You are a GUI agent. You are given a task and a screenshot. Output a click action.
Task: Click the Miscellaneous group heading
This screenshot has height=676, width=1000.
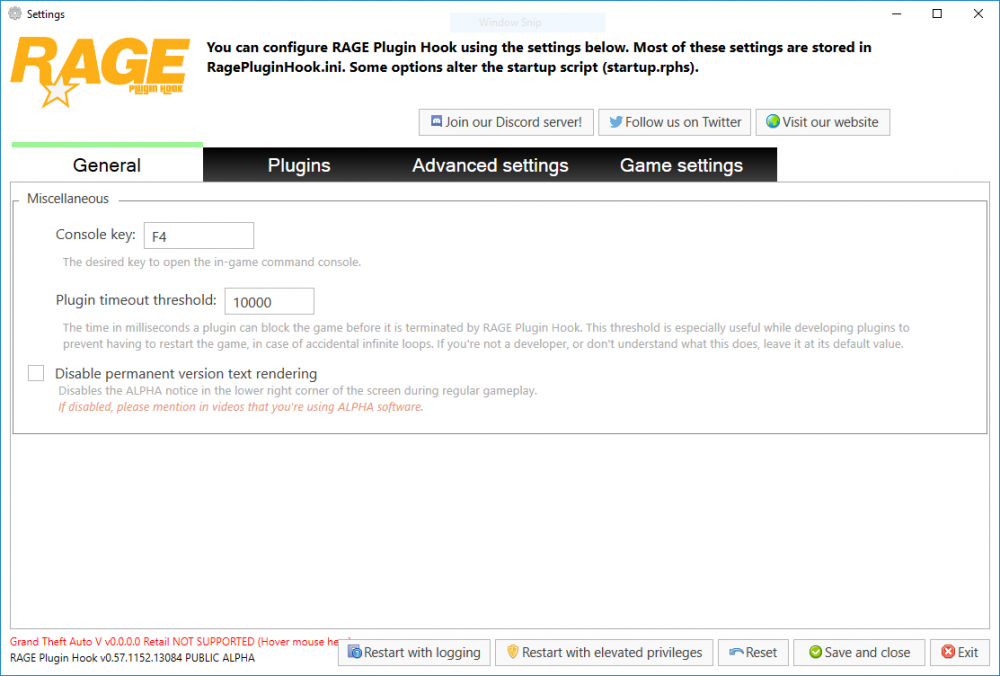tap(68, 198)
